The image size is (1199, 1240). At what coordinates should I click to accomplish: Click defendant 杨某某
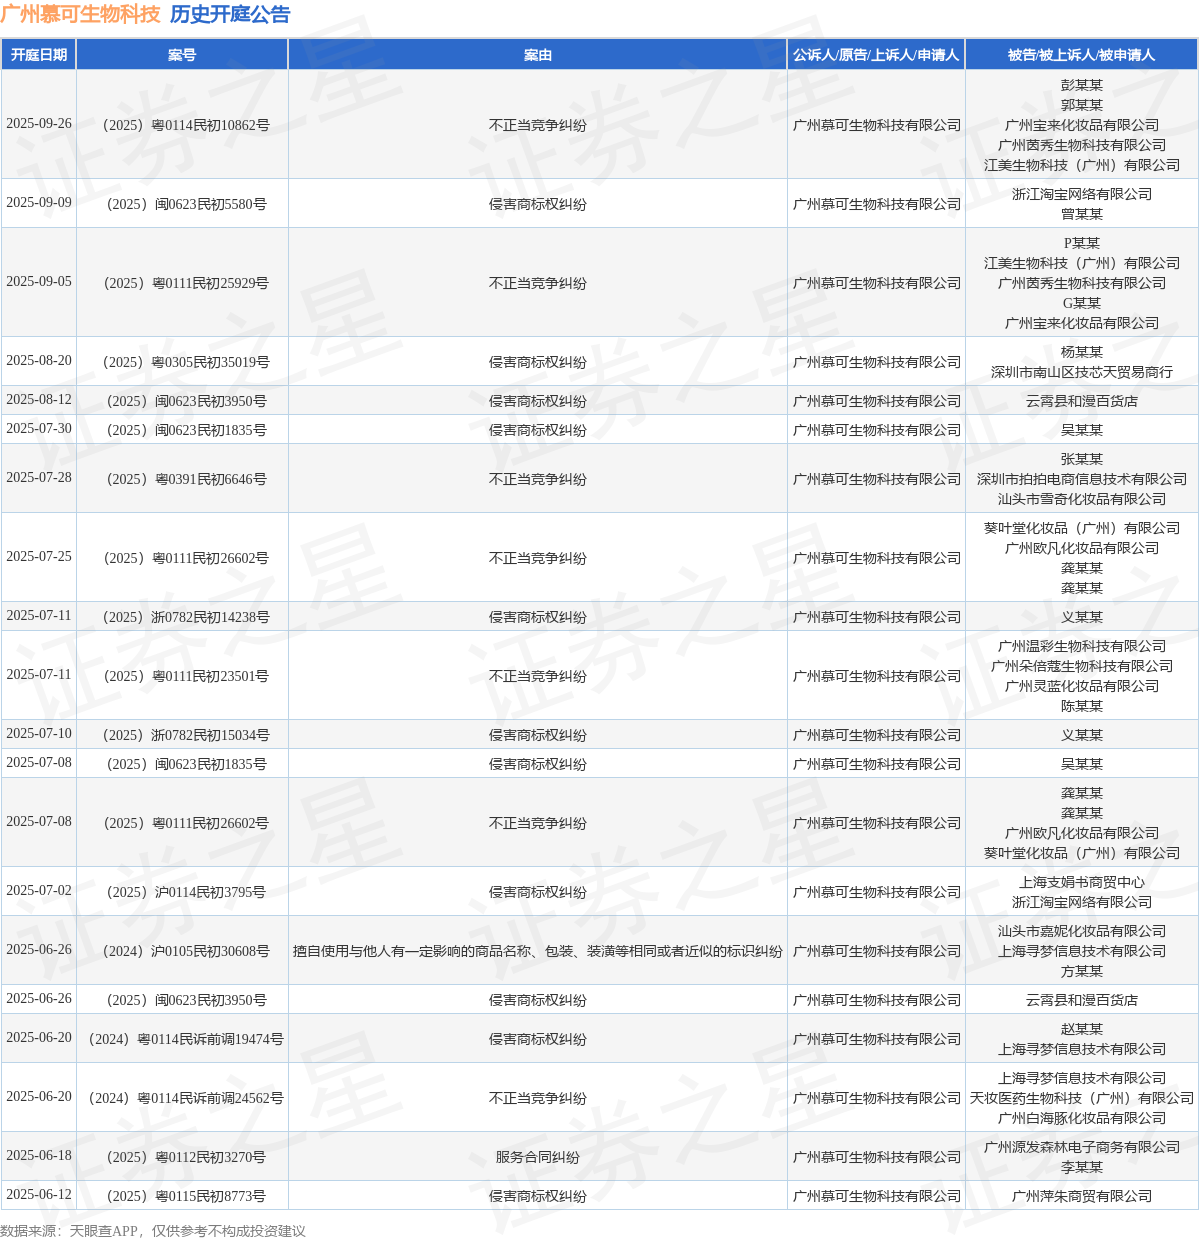coord(1082,352)
